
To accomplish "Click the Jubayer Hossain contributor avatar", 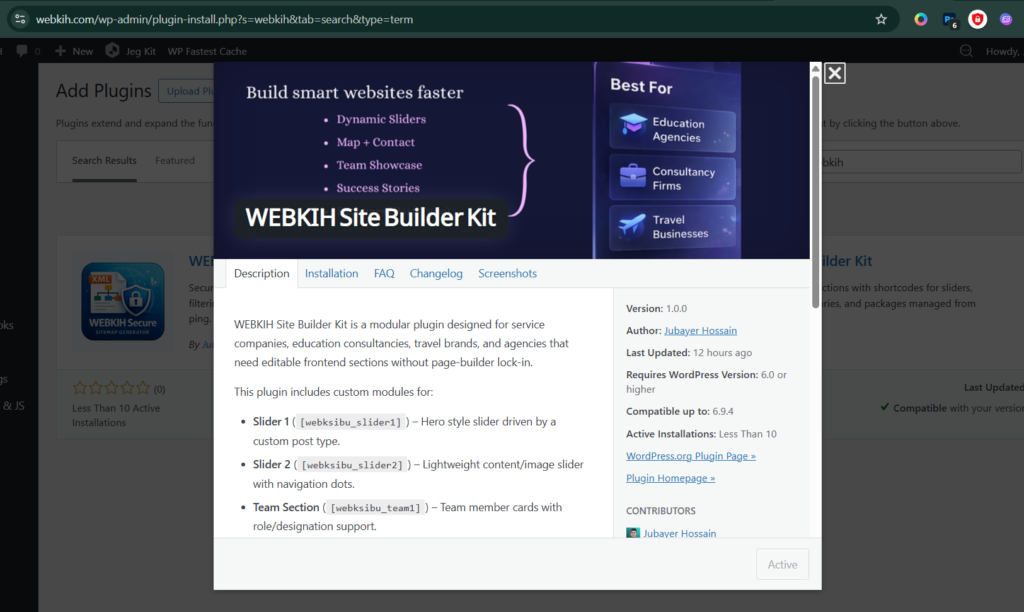I will coord(632,534).
